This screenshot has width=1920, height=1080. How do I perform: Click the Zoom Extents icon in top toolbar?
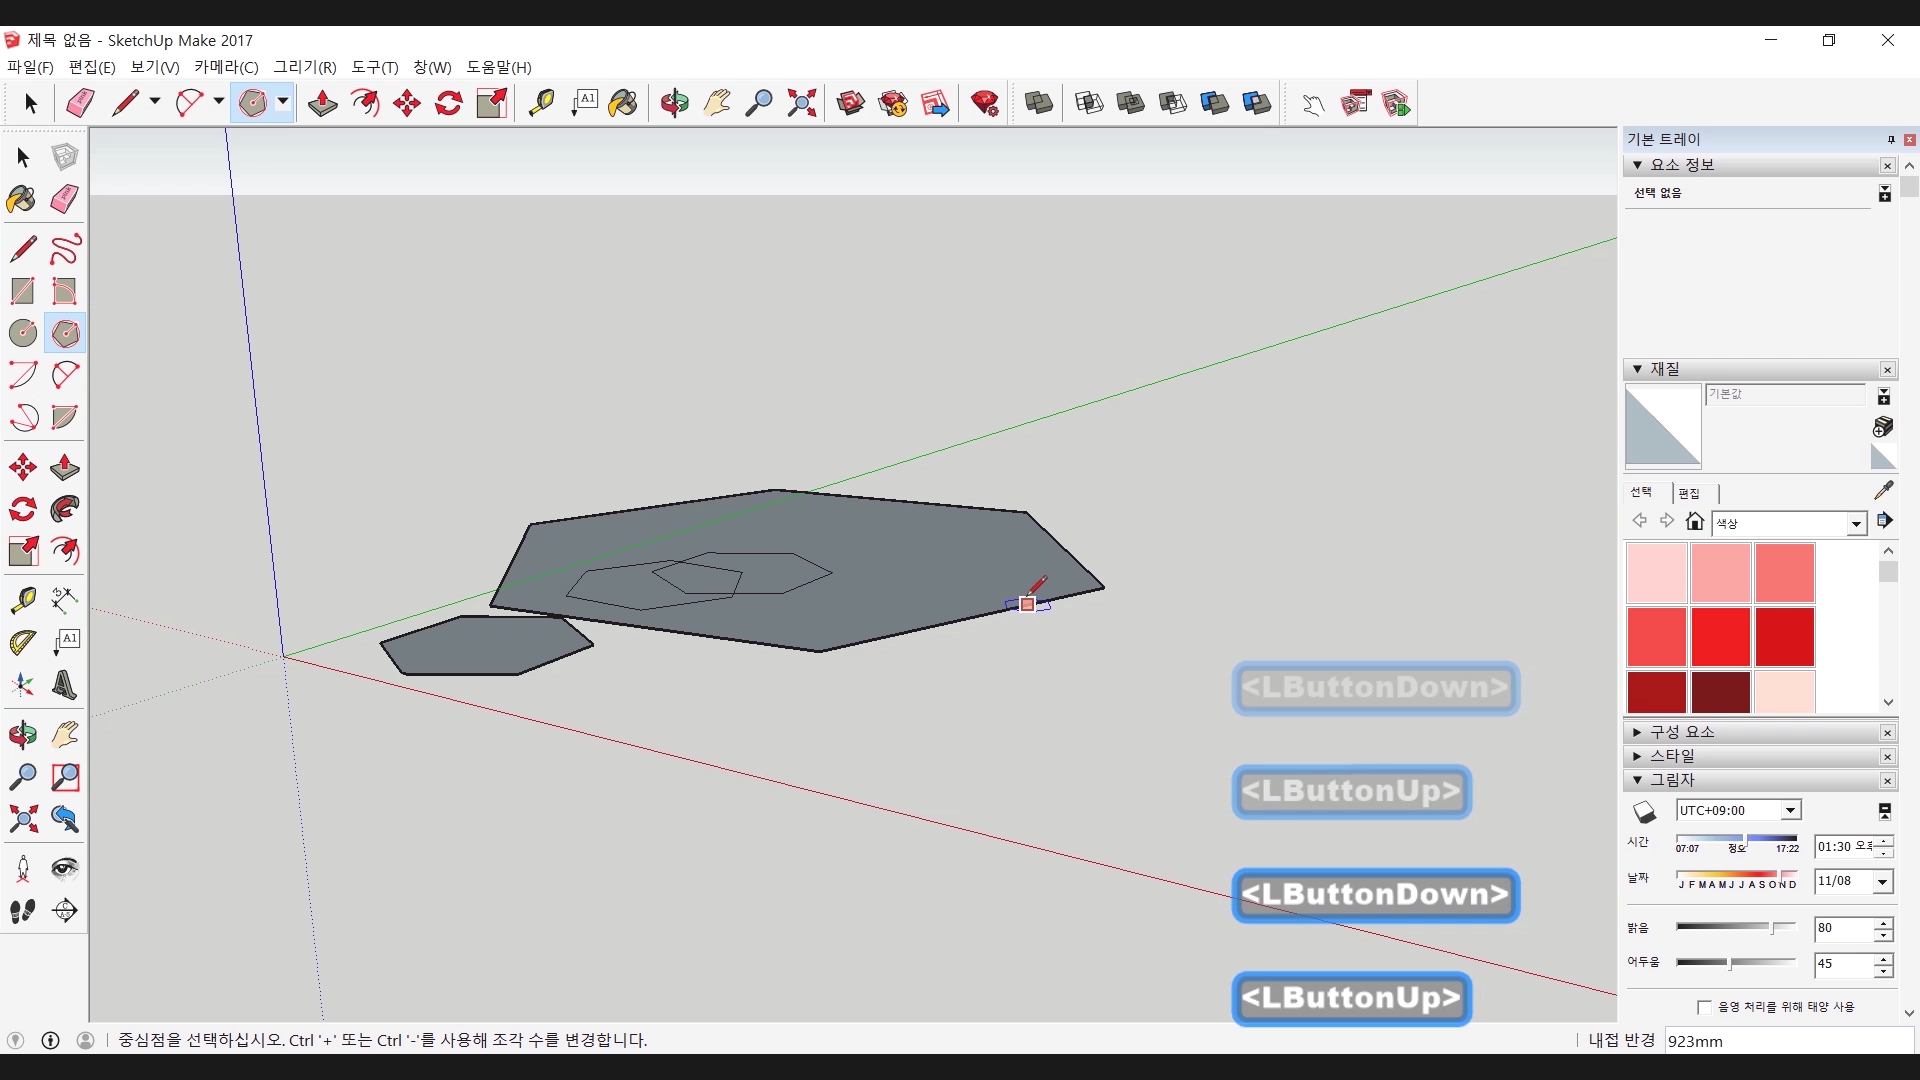[x=801, y=103]
